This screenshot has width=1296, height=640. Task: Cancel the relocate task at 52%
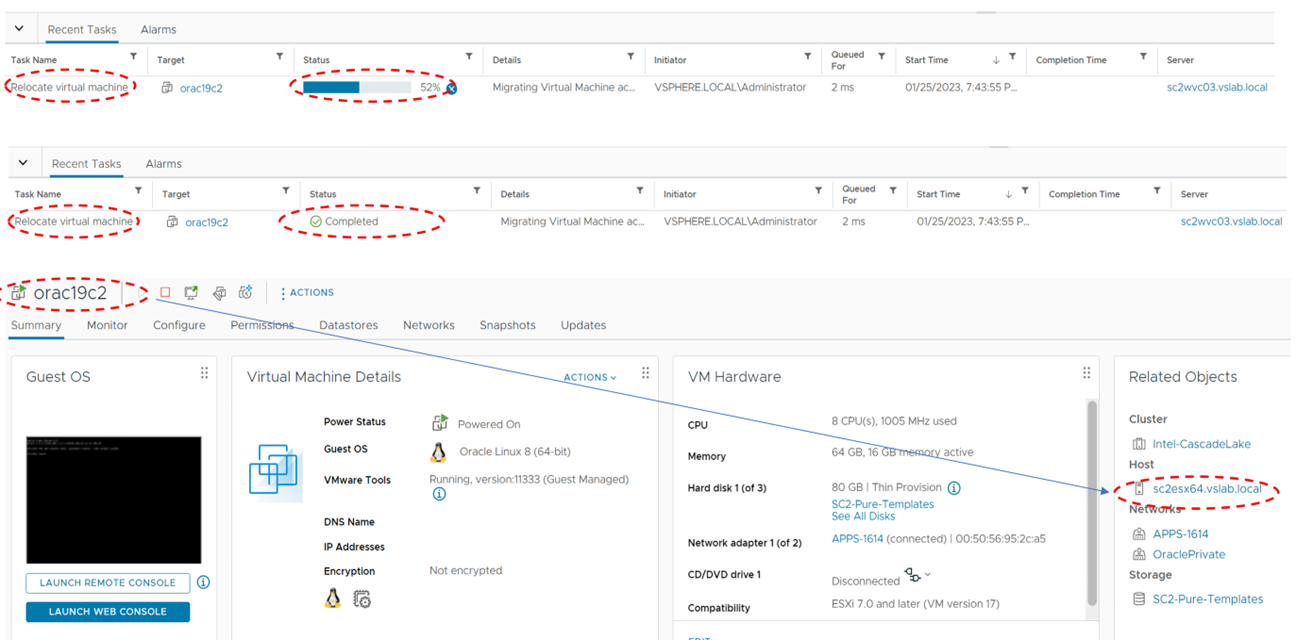451,89
